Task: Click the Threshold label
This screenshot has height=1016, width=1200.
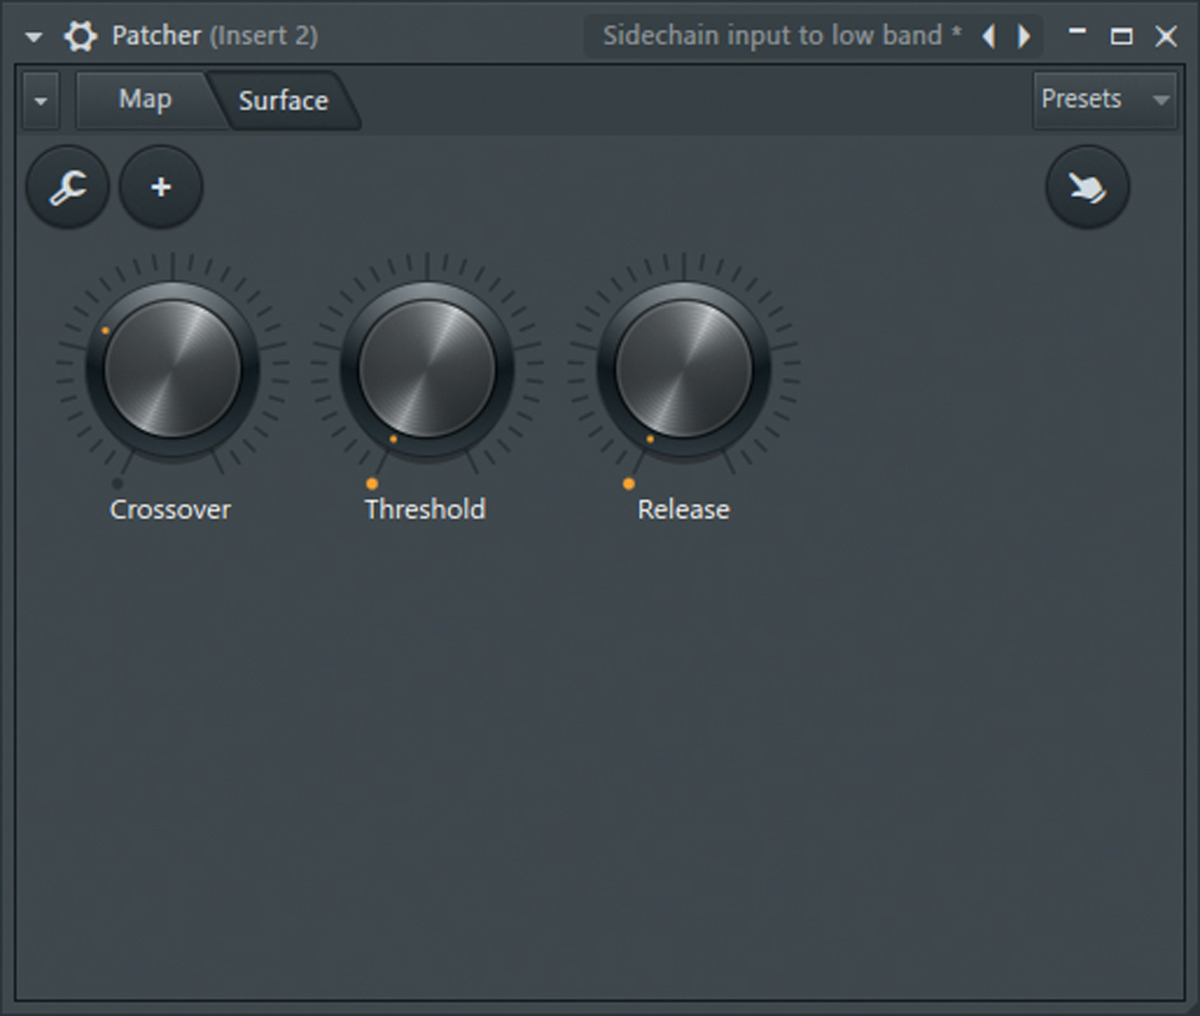Action: [x=425, y=510]
